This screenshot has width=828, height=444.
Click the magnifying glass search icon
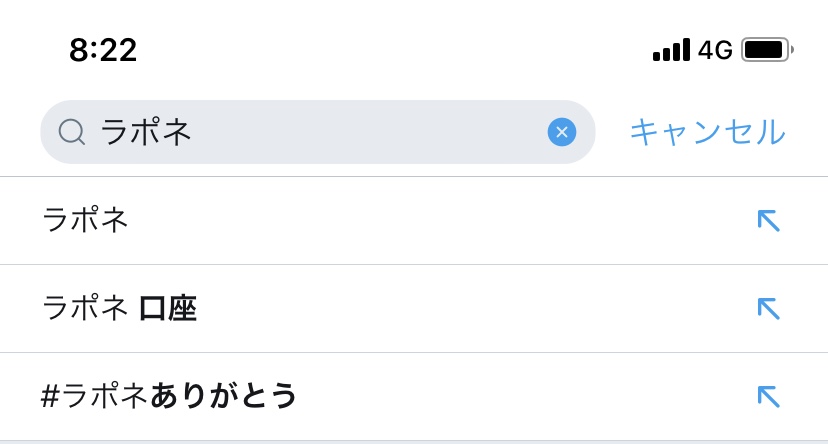[71, 132]
